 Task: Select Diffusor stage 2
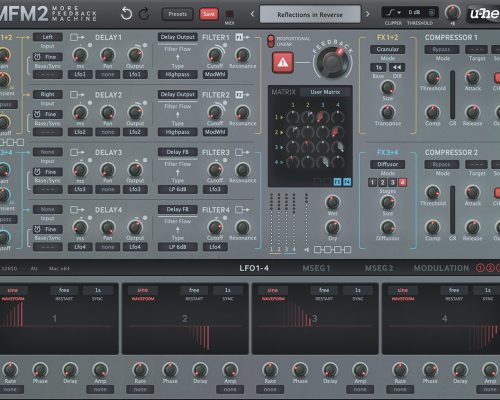coord(383,182)
